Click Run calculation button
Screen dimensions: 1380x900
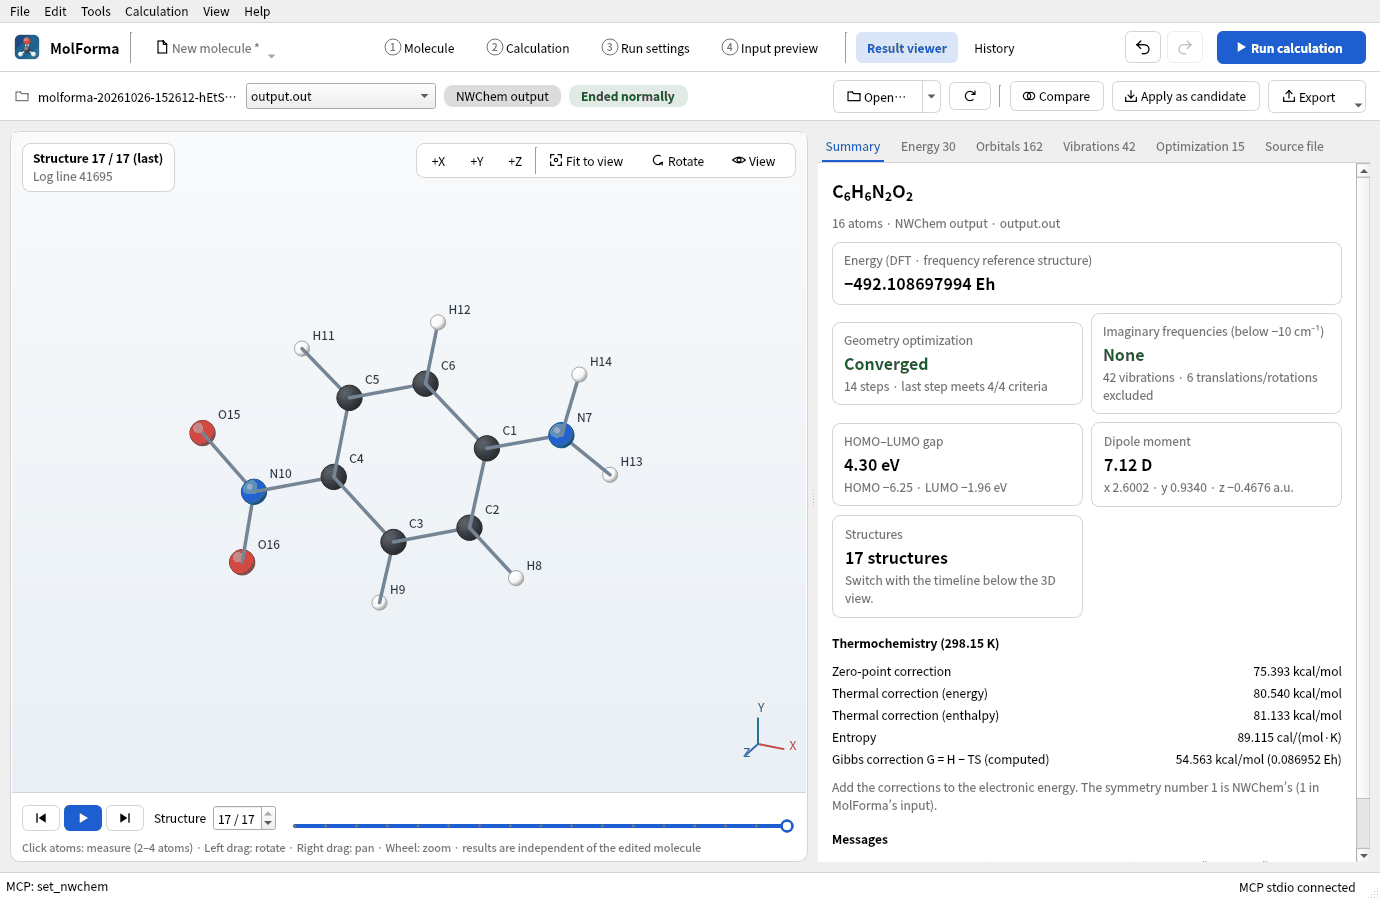coord(1291,48)
